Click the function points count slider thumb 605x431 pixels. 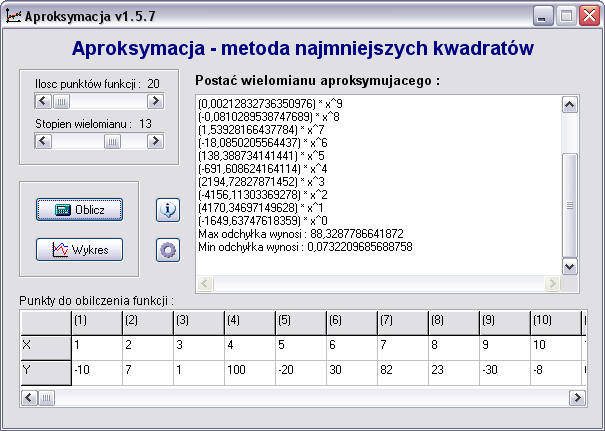[61, 100]
